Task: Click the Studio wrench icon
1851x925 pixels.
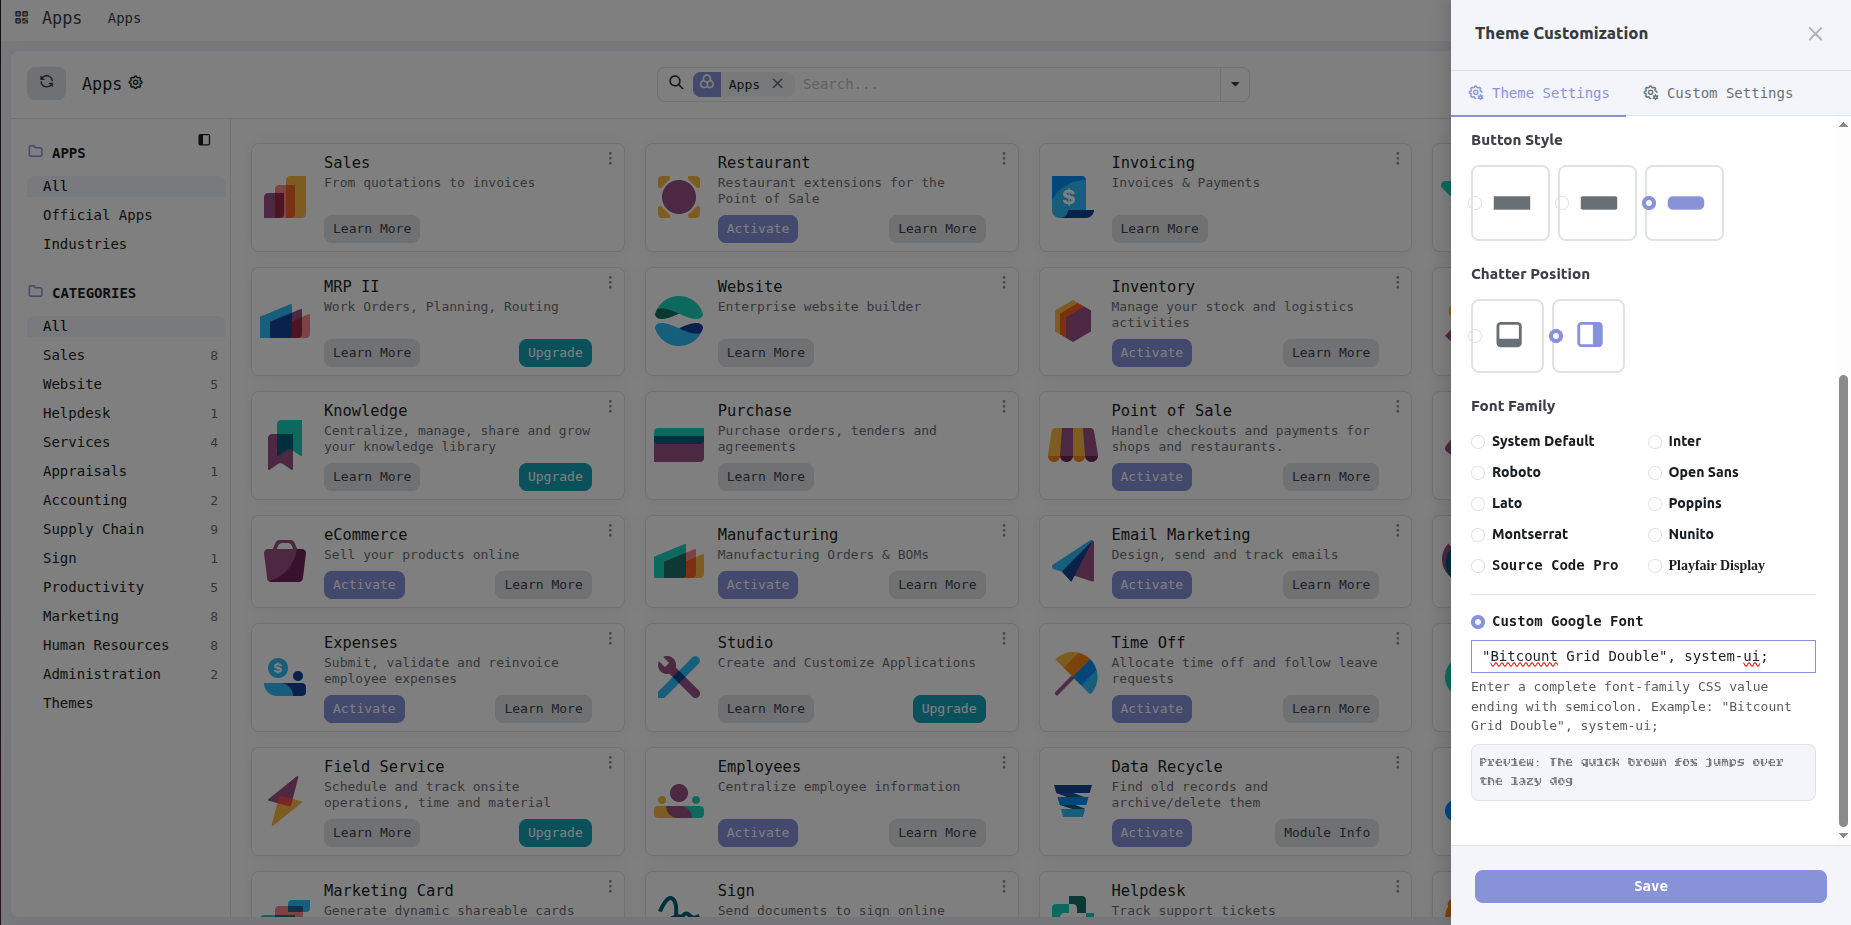Action: (x=679, y=677)
